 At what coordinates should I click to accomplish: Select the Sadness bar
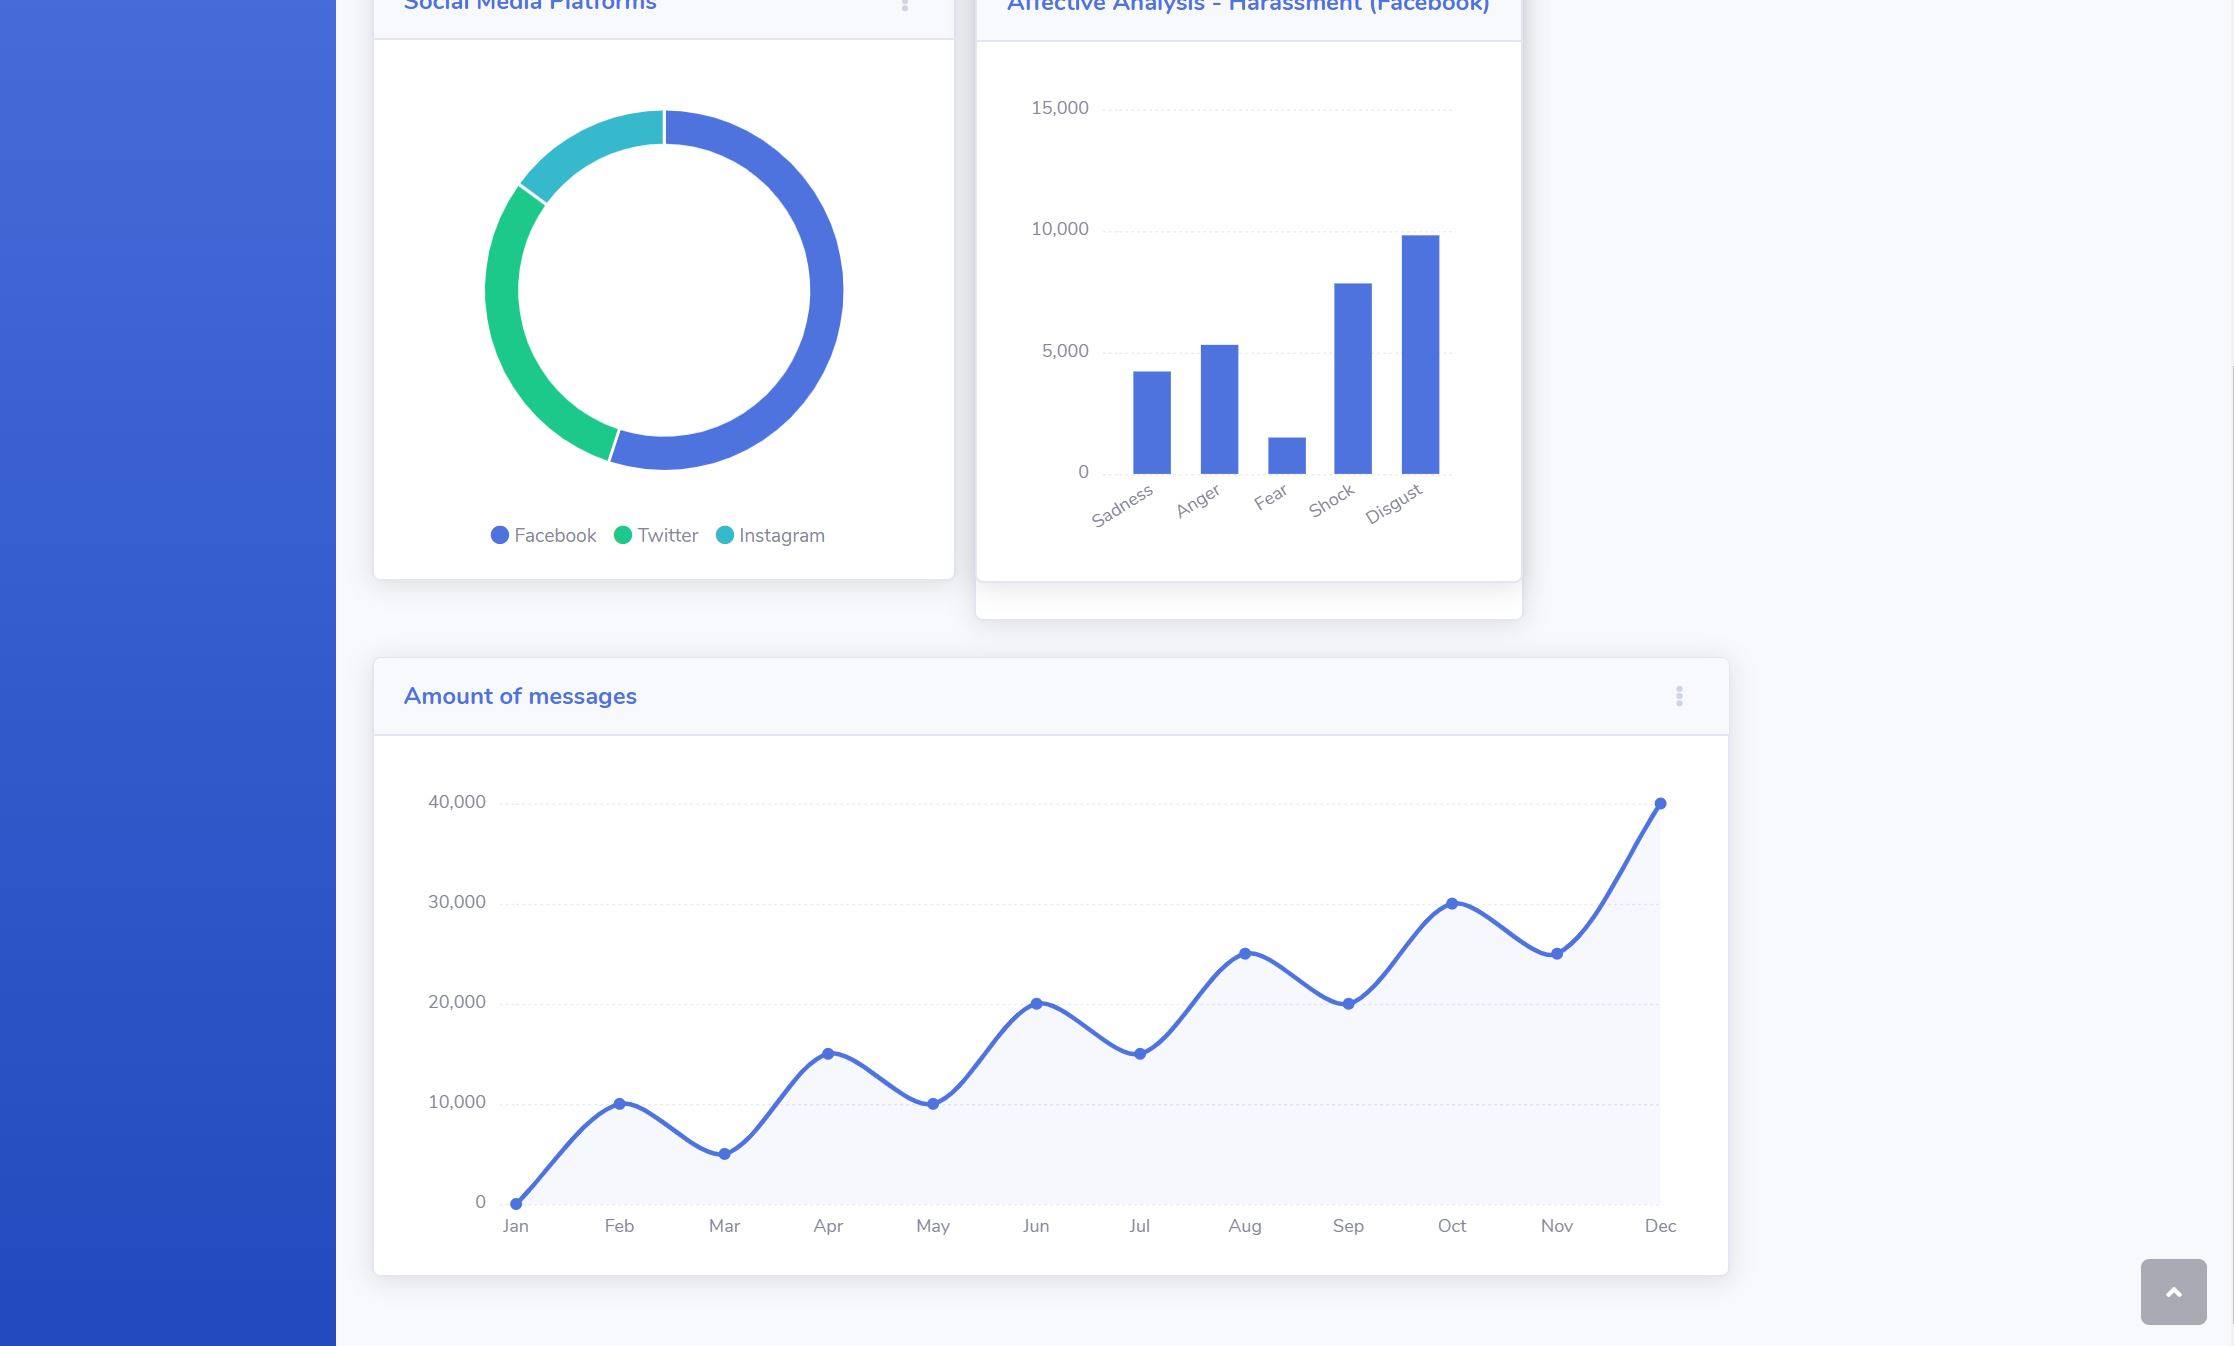click(x=1151, y=422)
